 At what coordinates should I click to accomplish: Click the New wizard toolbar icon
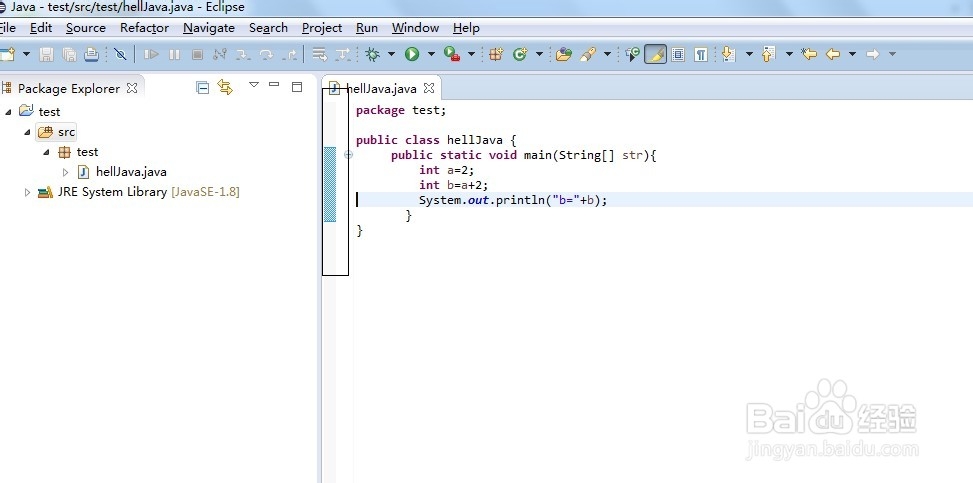coord(7,55)
